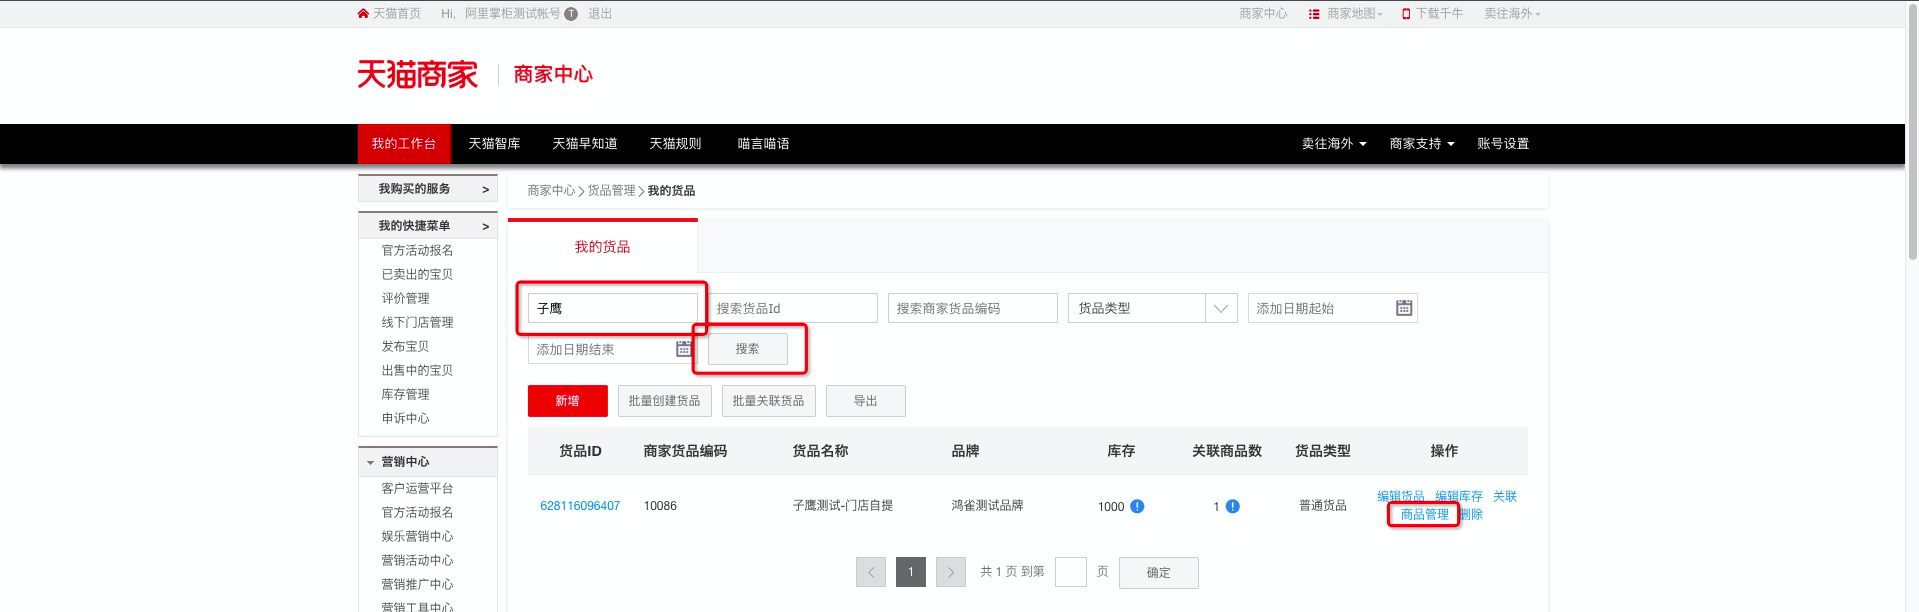
Task: Click the 导出 button
Action: [x=865, y=401]
